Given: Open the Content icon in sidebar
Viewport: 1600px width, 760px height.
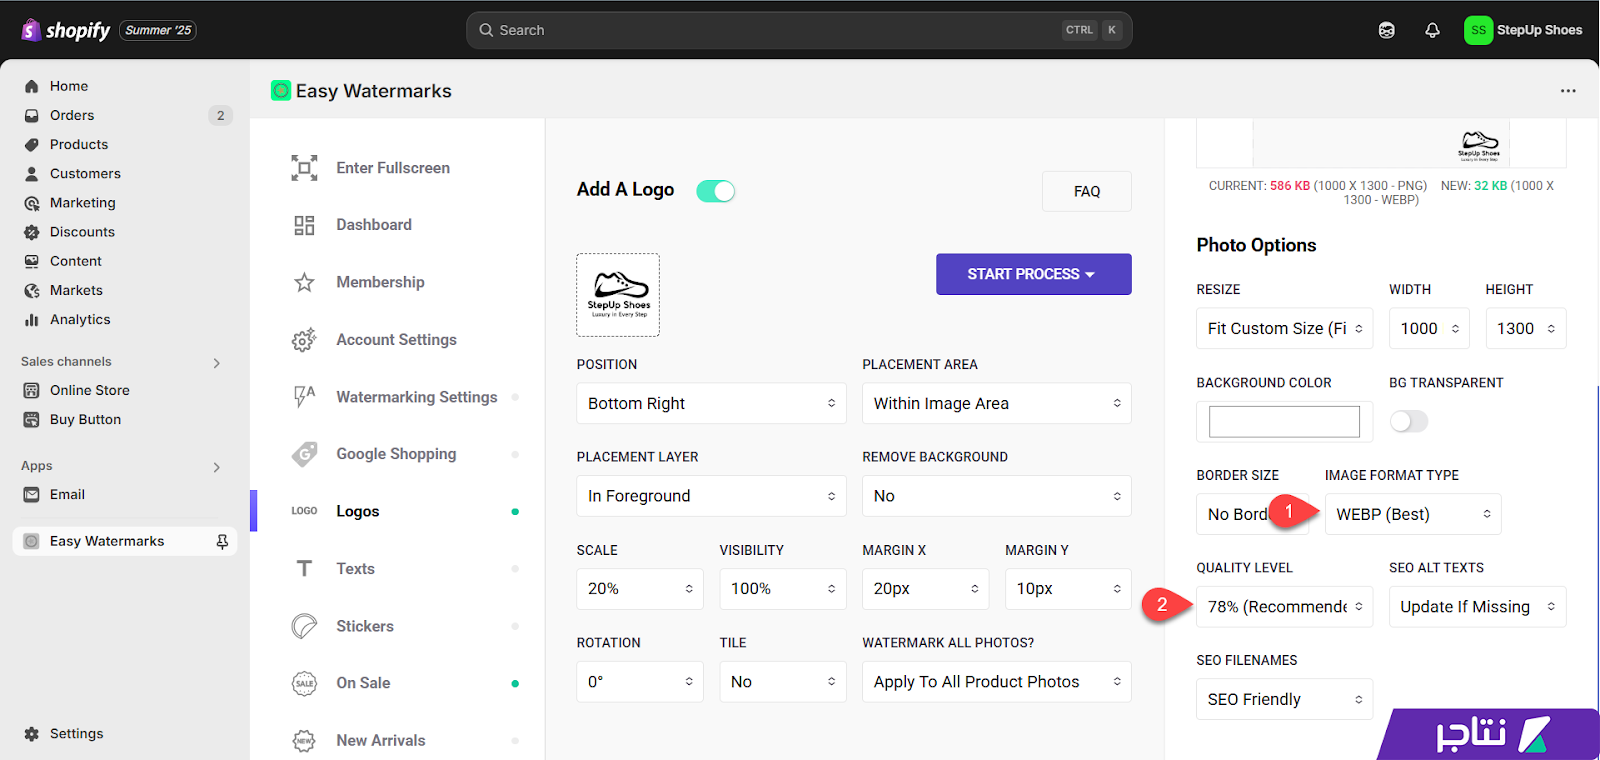Looking at the screenshot, I should tap(31, 261).
